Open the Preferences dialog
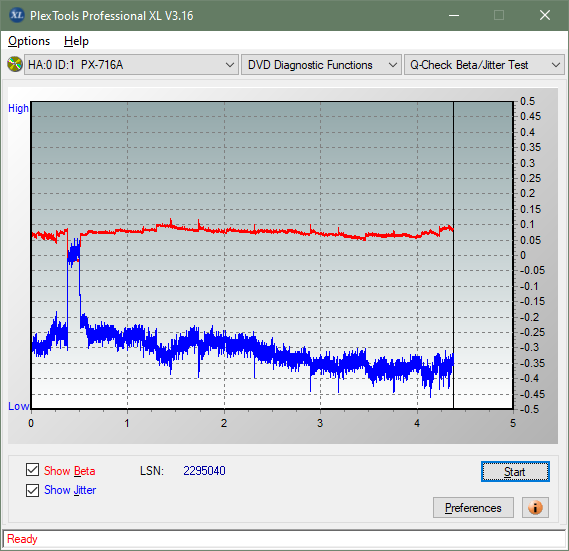The height and width of the screenshot is (551, 569). click(x=473, y=507)
